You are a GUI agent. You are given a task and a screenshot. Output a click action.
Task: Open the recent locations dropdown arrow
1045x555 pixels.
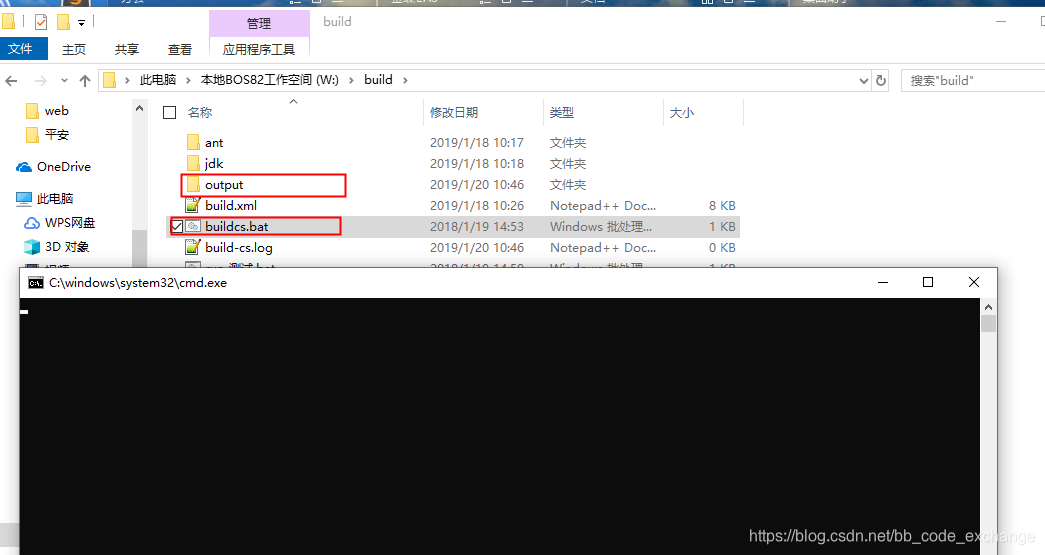(64, 81)
